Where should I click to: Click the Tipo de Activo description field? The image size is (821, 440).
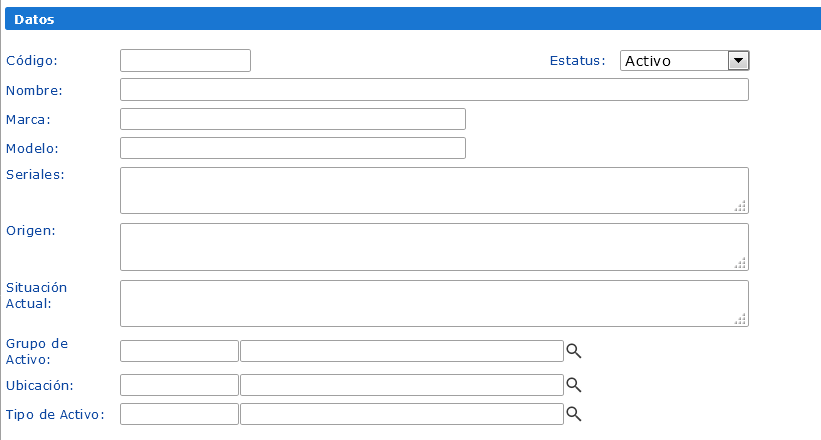coord(402,414)
